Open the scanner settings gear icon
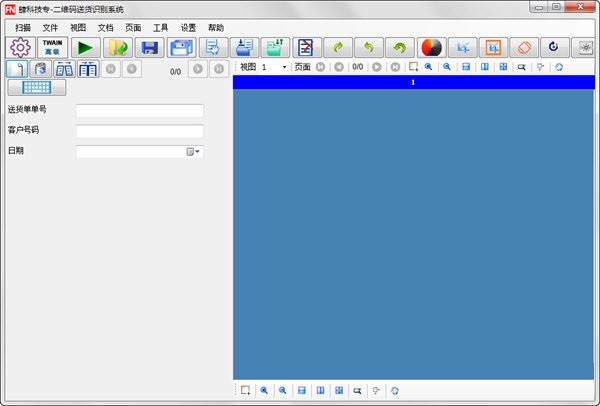 [x=21, y=48]
